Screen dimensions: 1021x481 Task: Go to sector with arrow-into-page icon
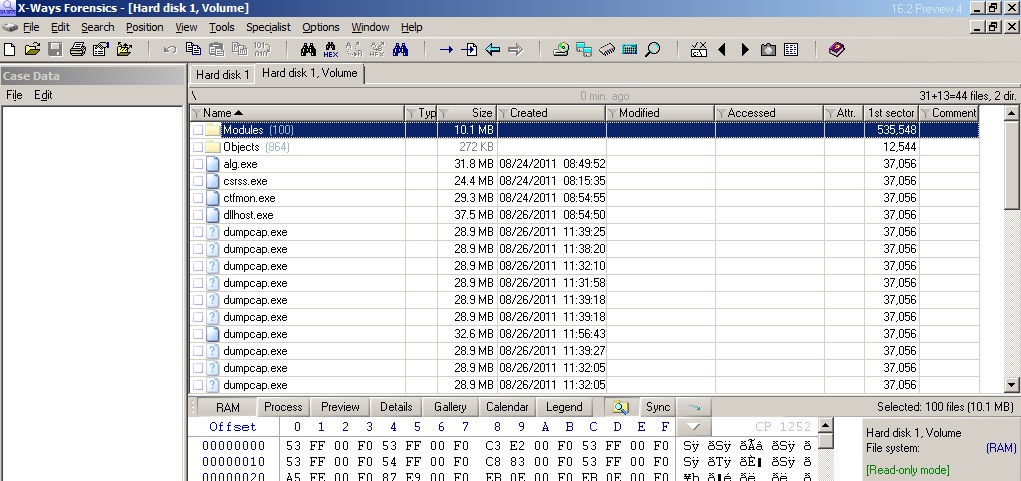point(469,49)
